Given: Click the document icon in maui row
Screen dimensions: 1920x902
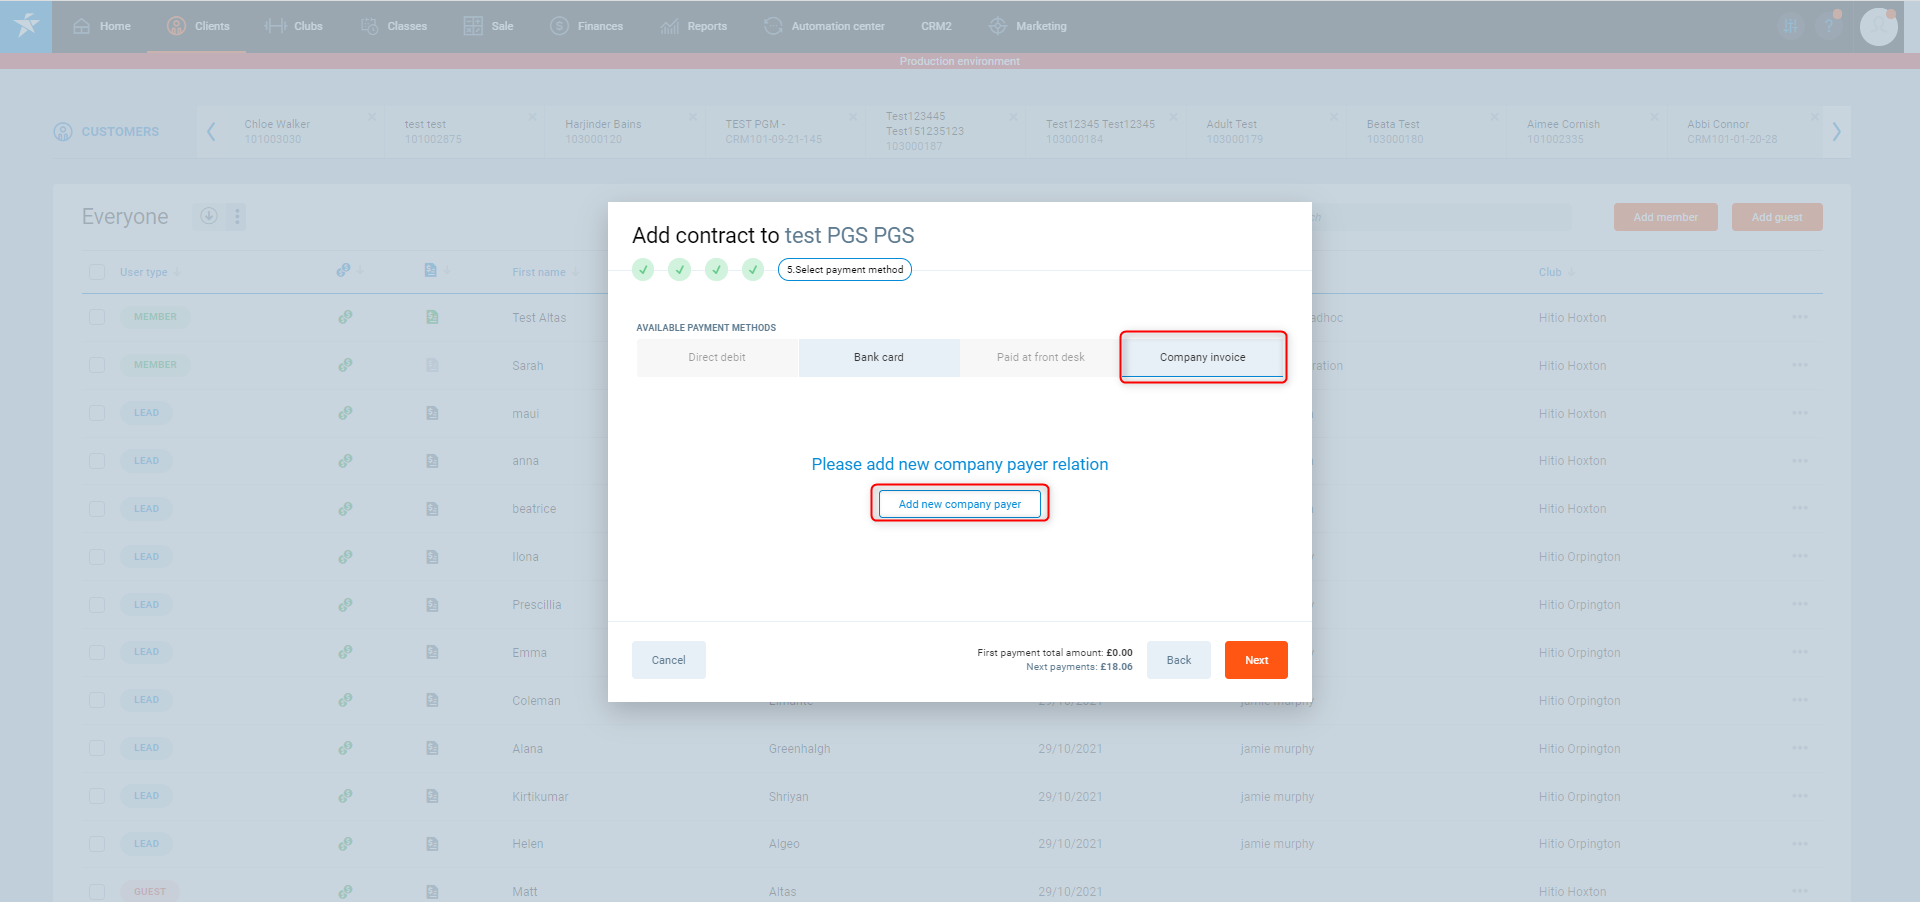Looking at the screenshot, I should (x=432, y=413).
